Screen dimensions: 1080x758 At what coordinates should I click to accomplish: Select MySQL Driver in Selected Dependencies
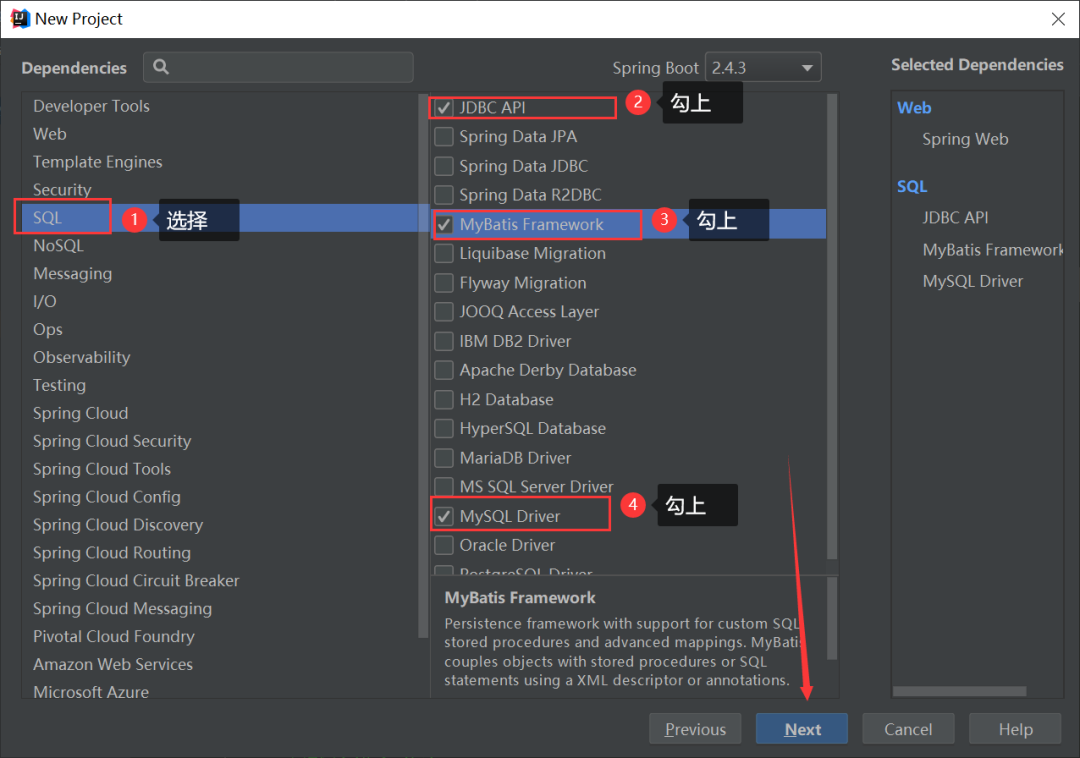tap(973, 281)
